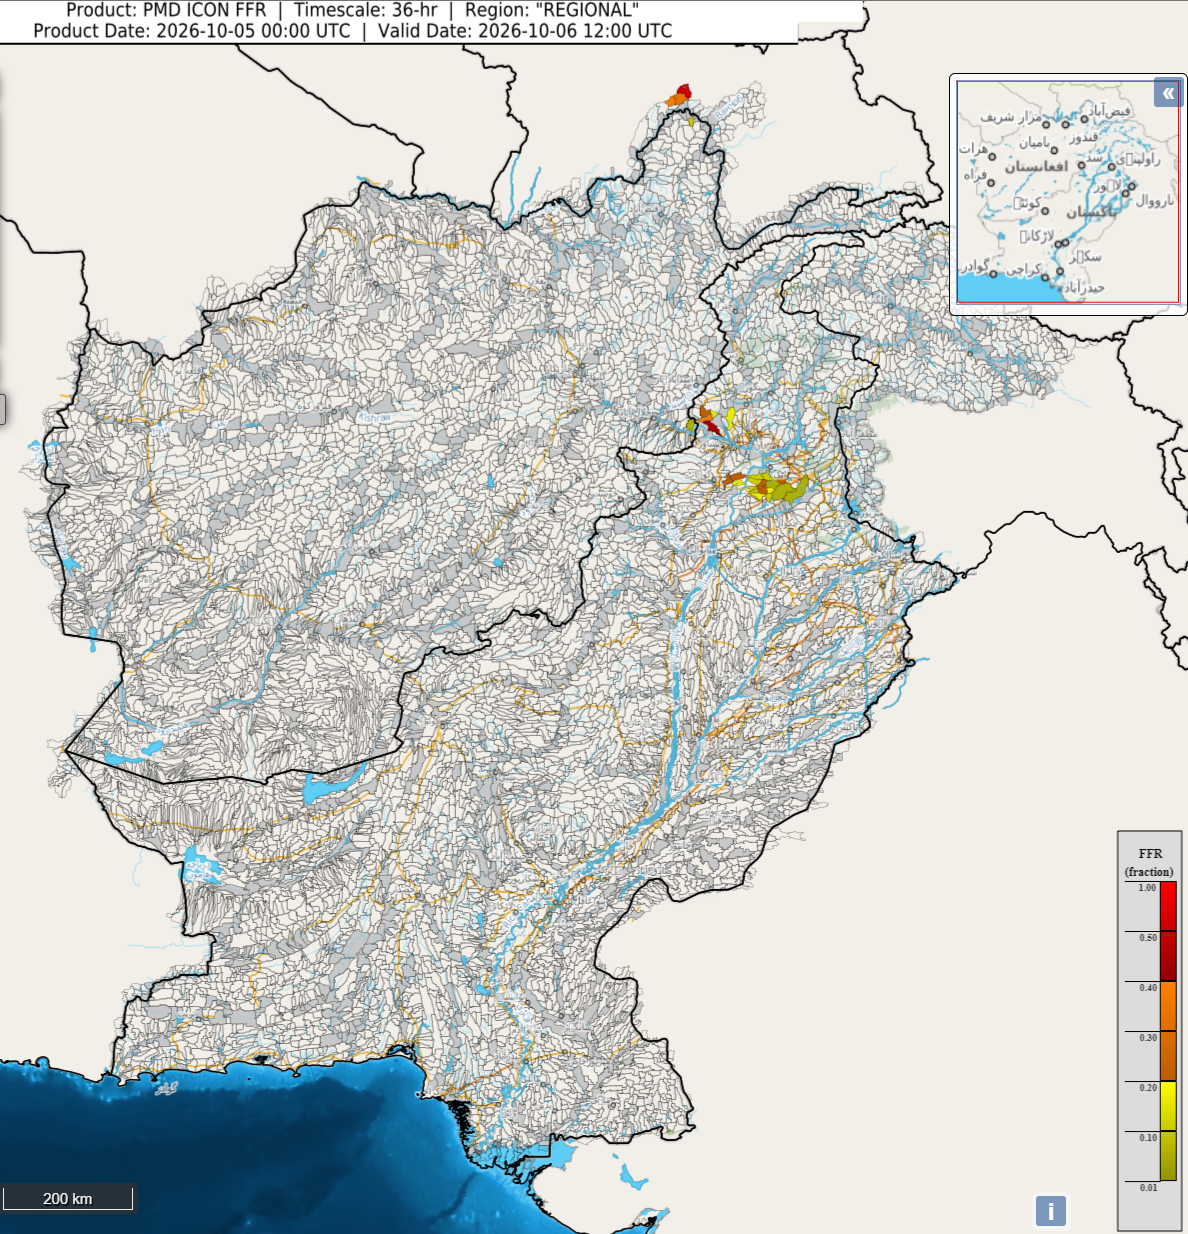Click the 'ہرات' city label in the overview map
This screenshot has width=1188, height=1234.
[x=974, y=149]
